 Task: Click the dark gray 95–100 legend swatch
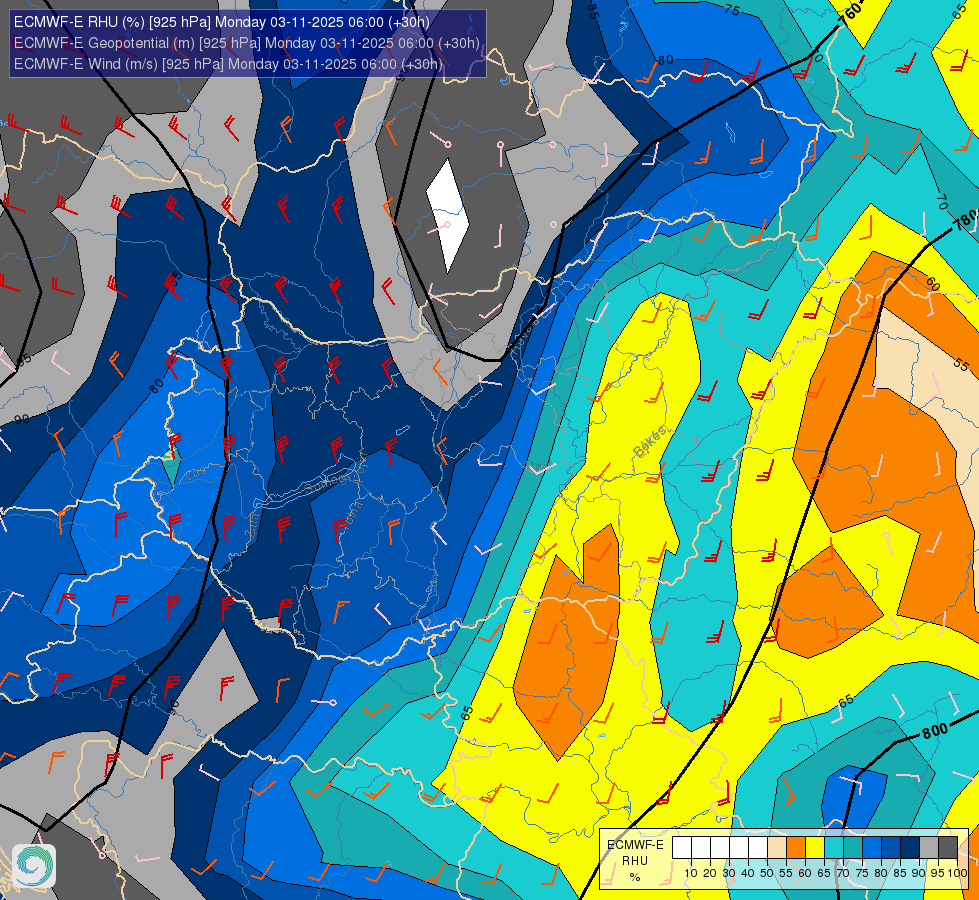[948, 848]
